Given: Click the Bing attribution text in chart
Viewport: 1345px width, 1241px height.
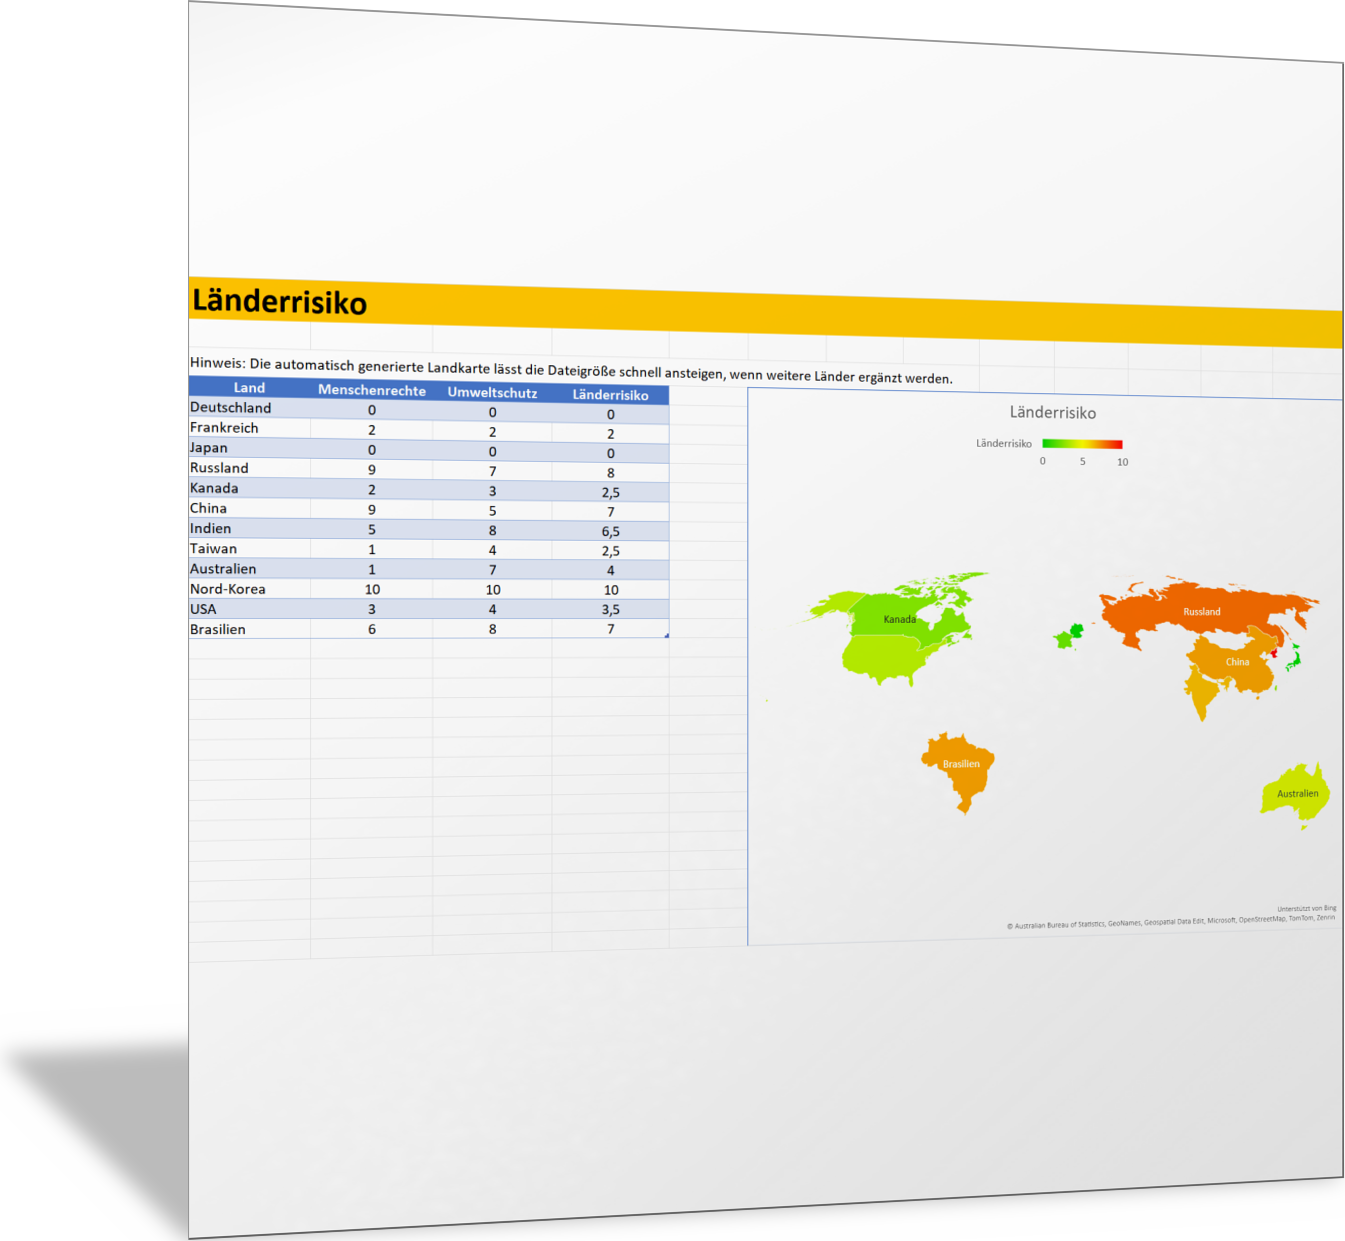Looking at the screenshot, I should (x=1306, y=908).
